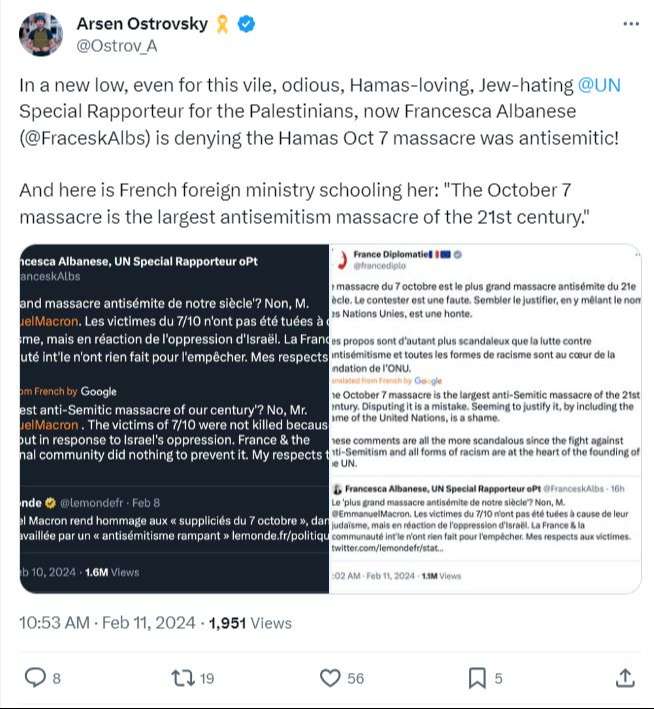View the 1,951 Views analytics
Image resolution: width=654 pixels, height=709 pixels.
pos(250,622)
